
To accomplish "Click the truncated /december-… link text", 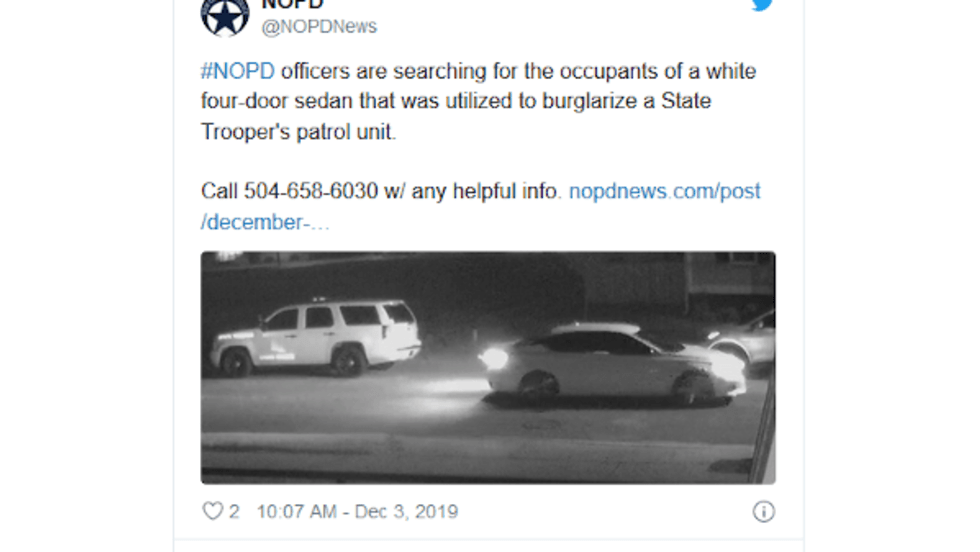I will [265, 222].
